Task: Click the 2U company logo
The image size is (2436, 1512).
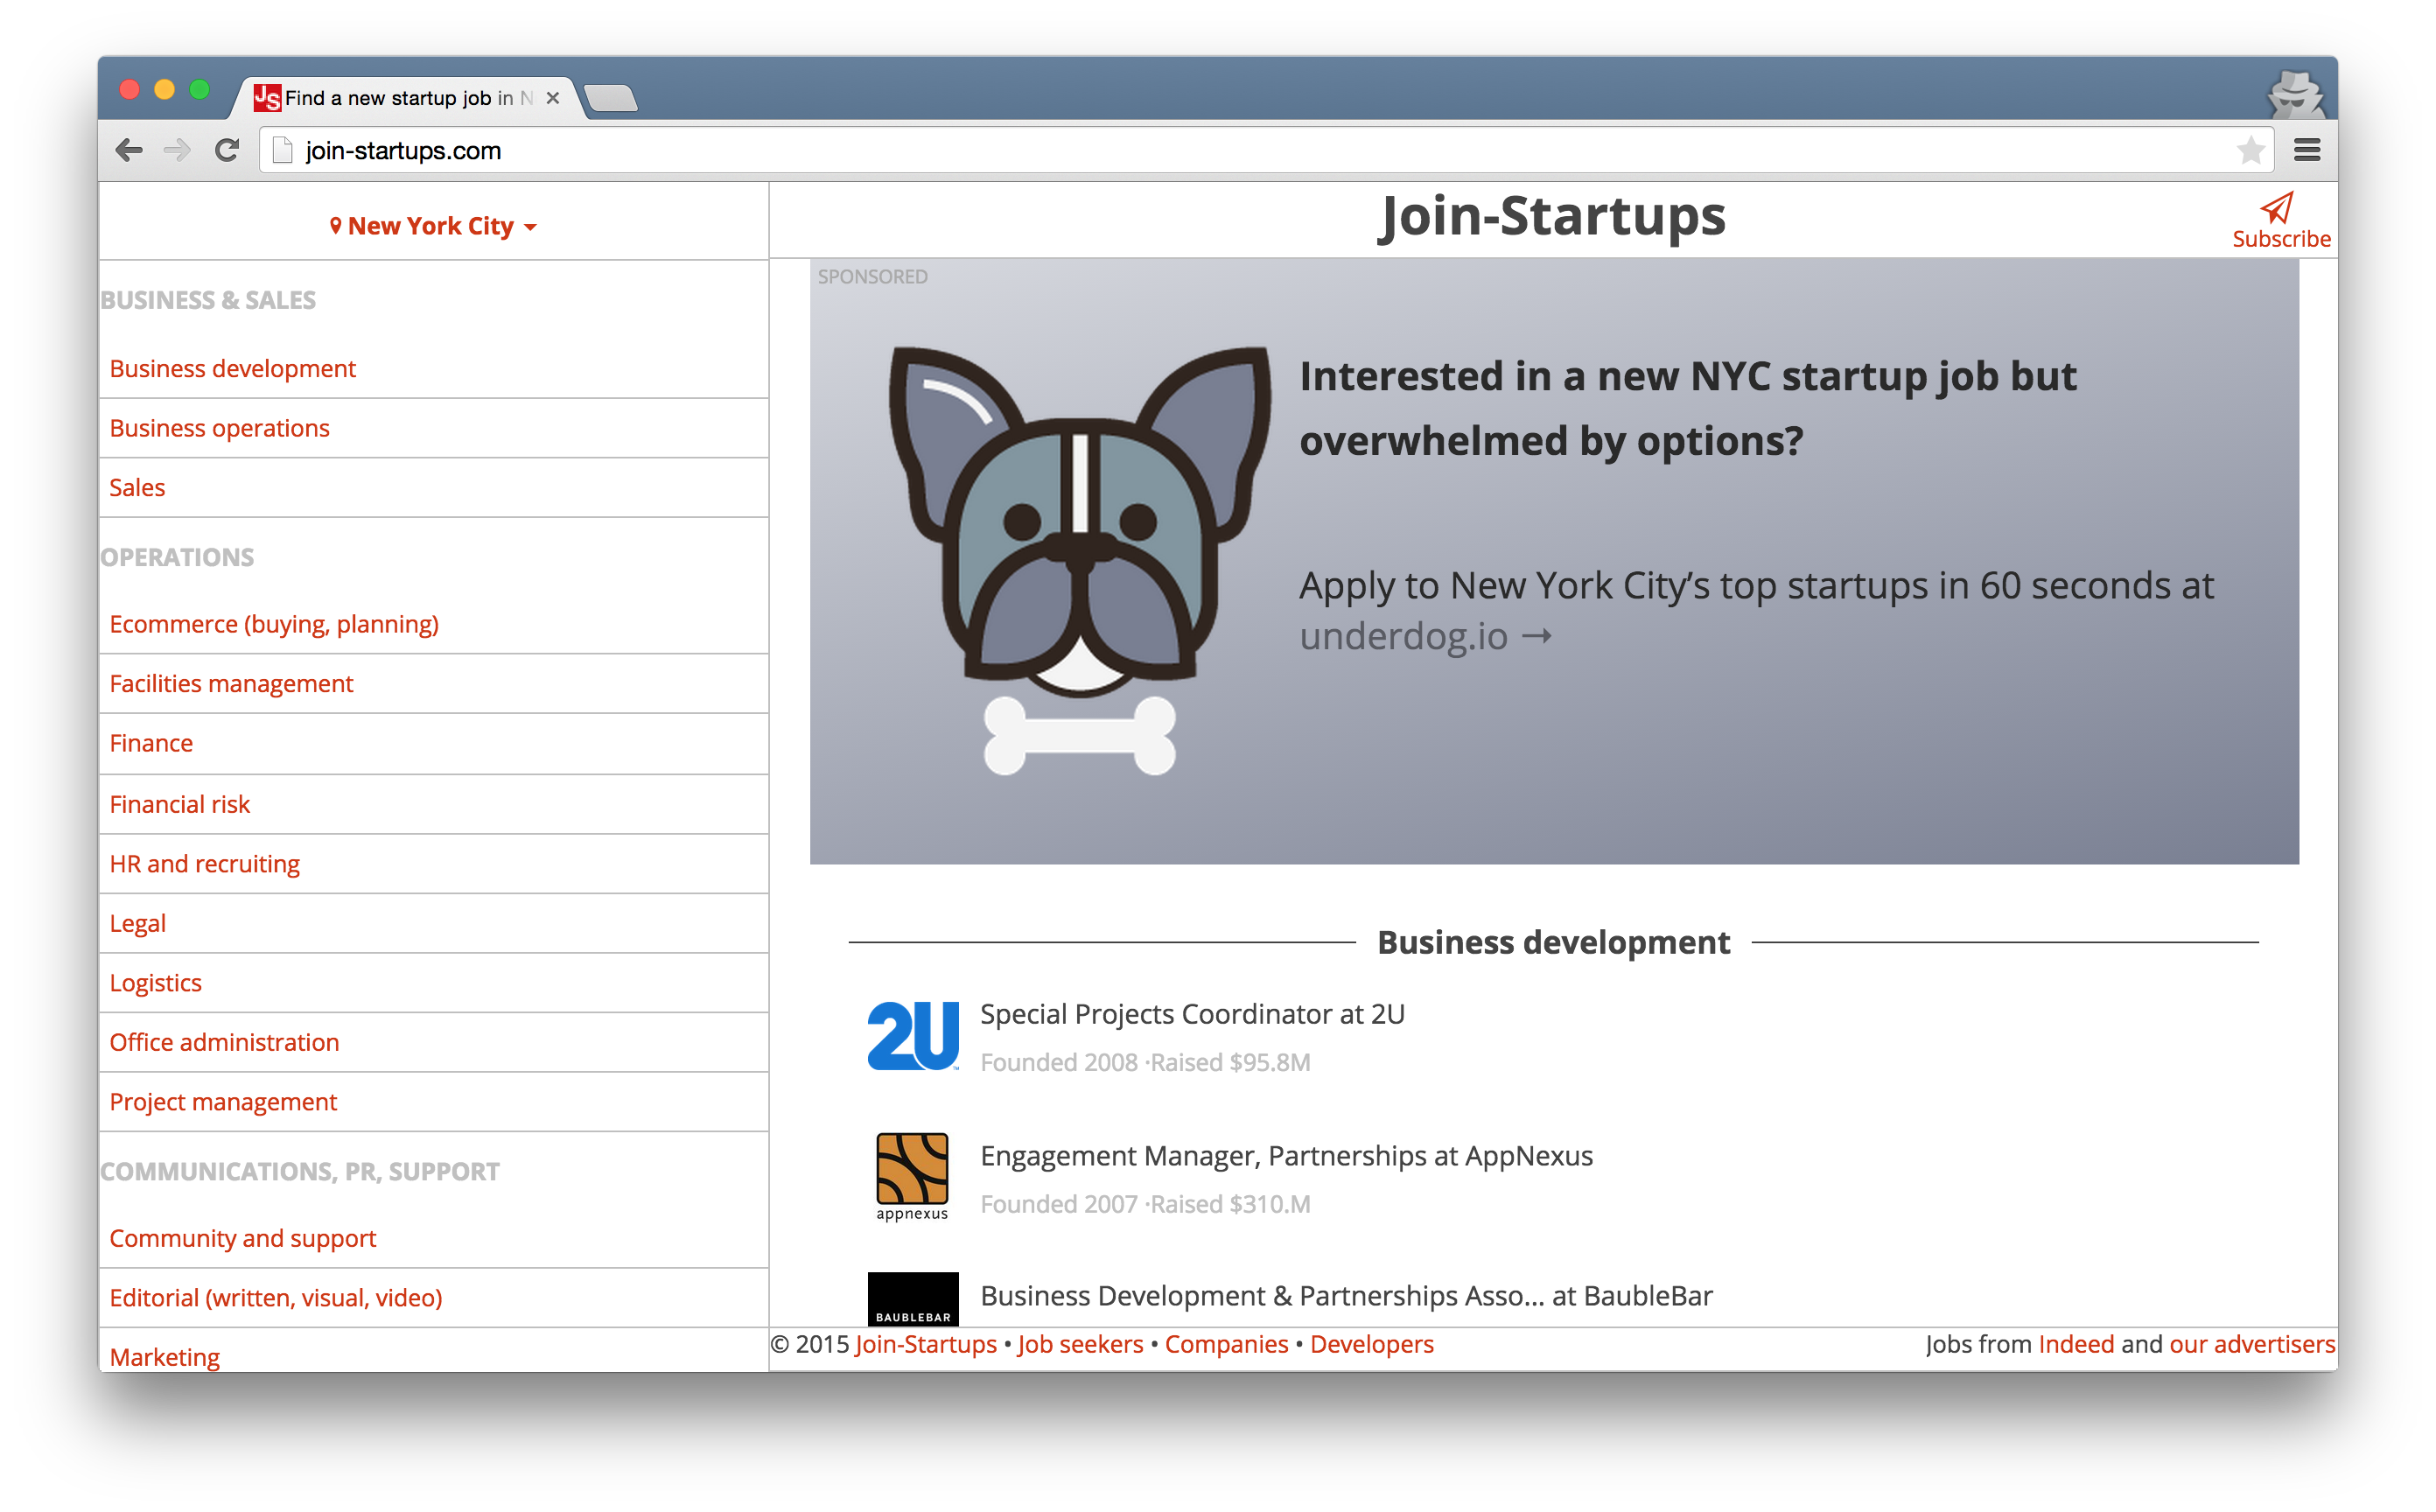Action: [912, 1036]
